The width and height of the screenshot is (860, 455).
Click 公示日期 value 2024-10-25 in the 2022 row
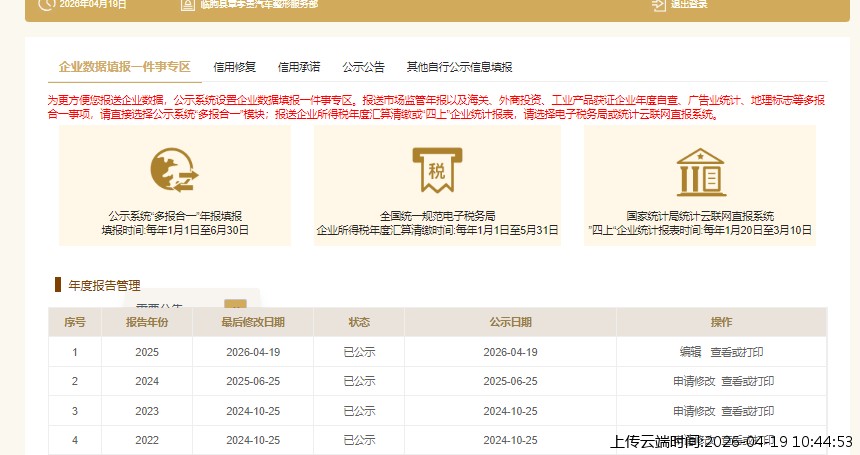[510, 440]
